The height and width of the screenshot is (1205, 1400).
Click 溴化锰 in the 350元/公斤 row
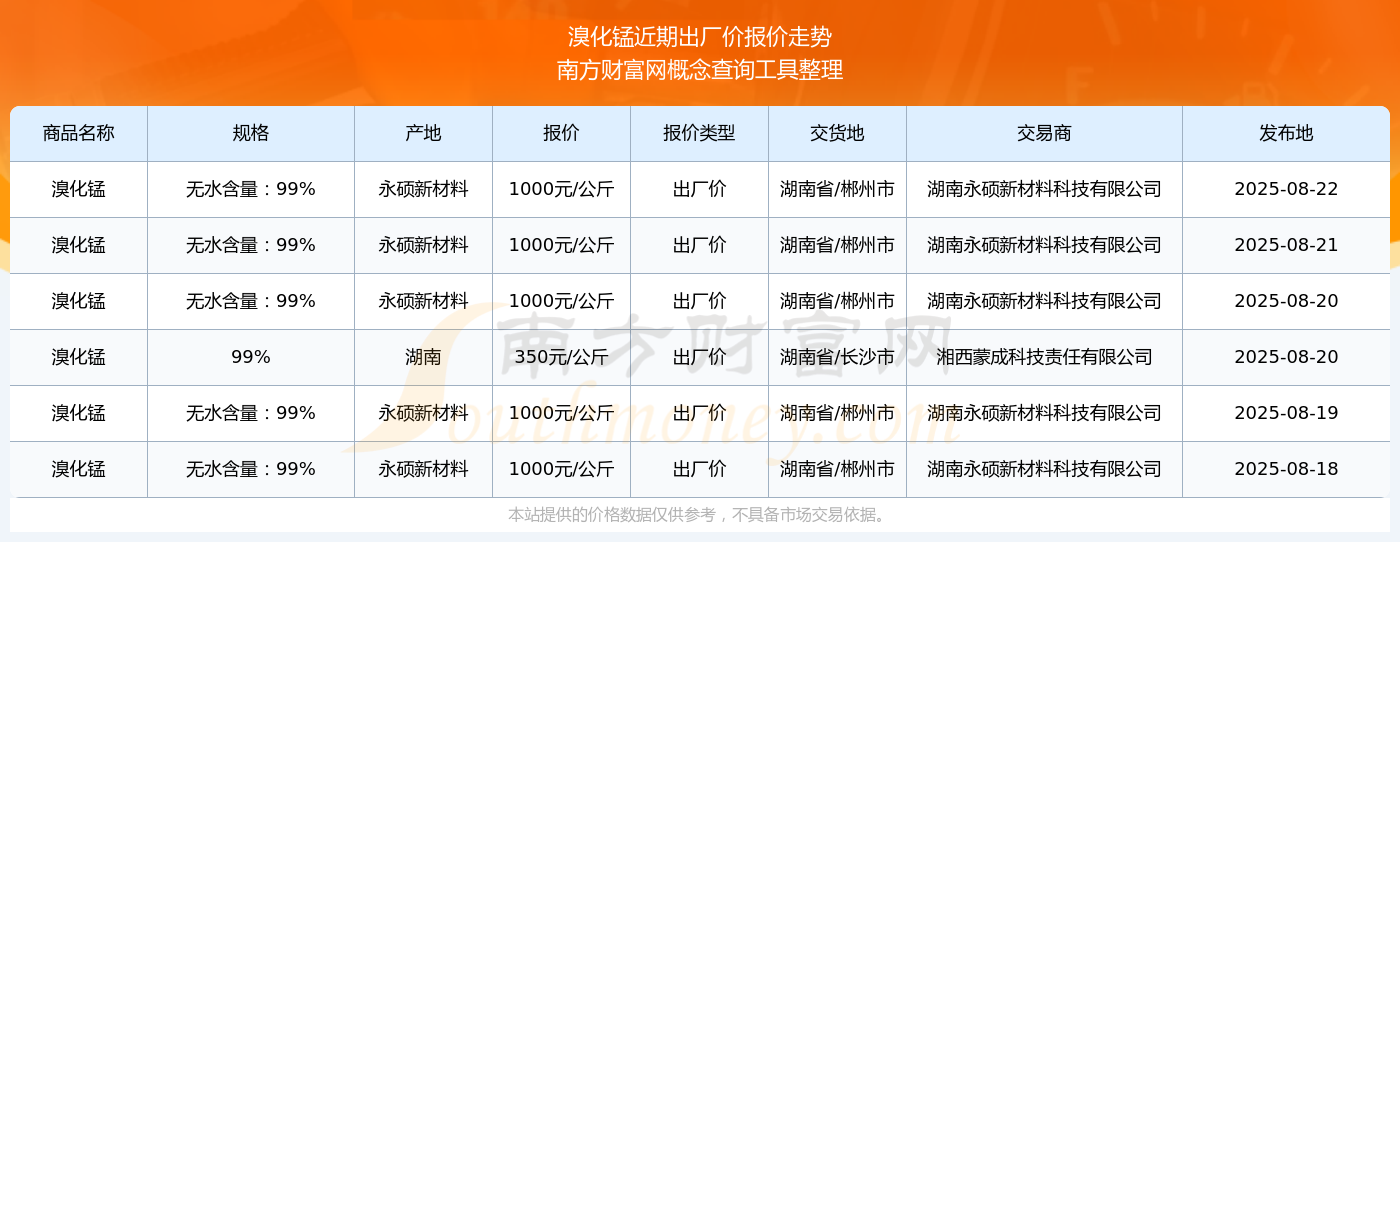click(79, 358)
